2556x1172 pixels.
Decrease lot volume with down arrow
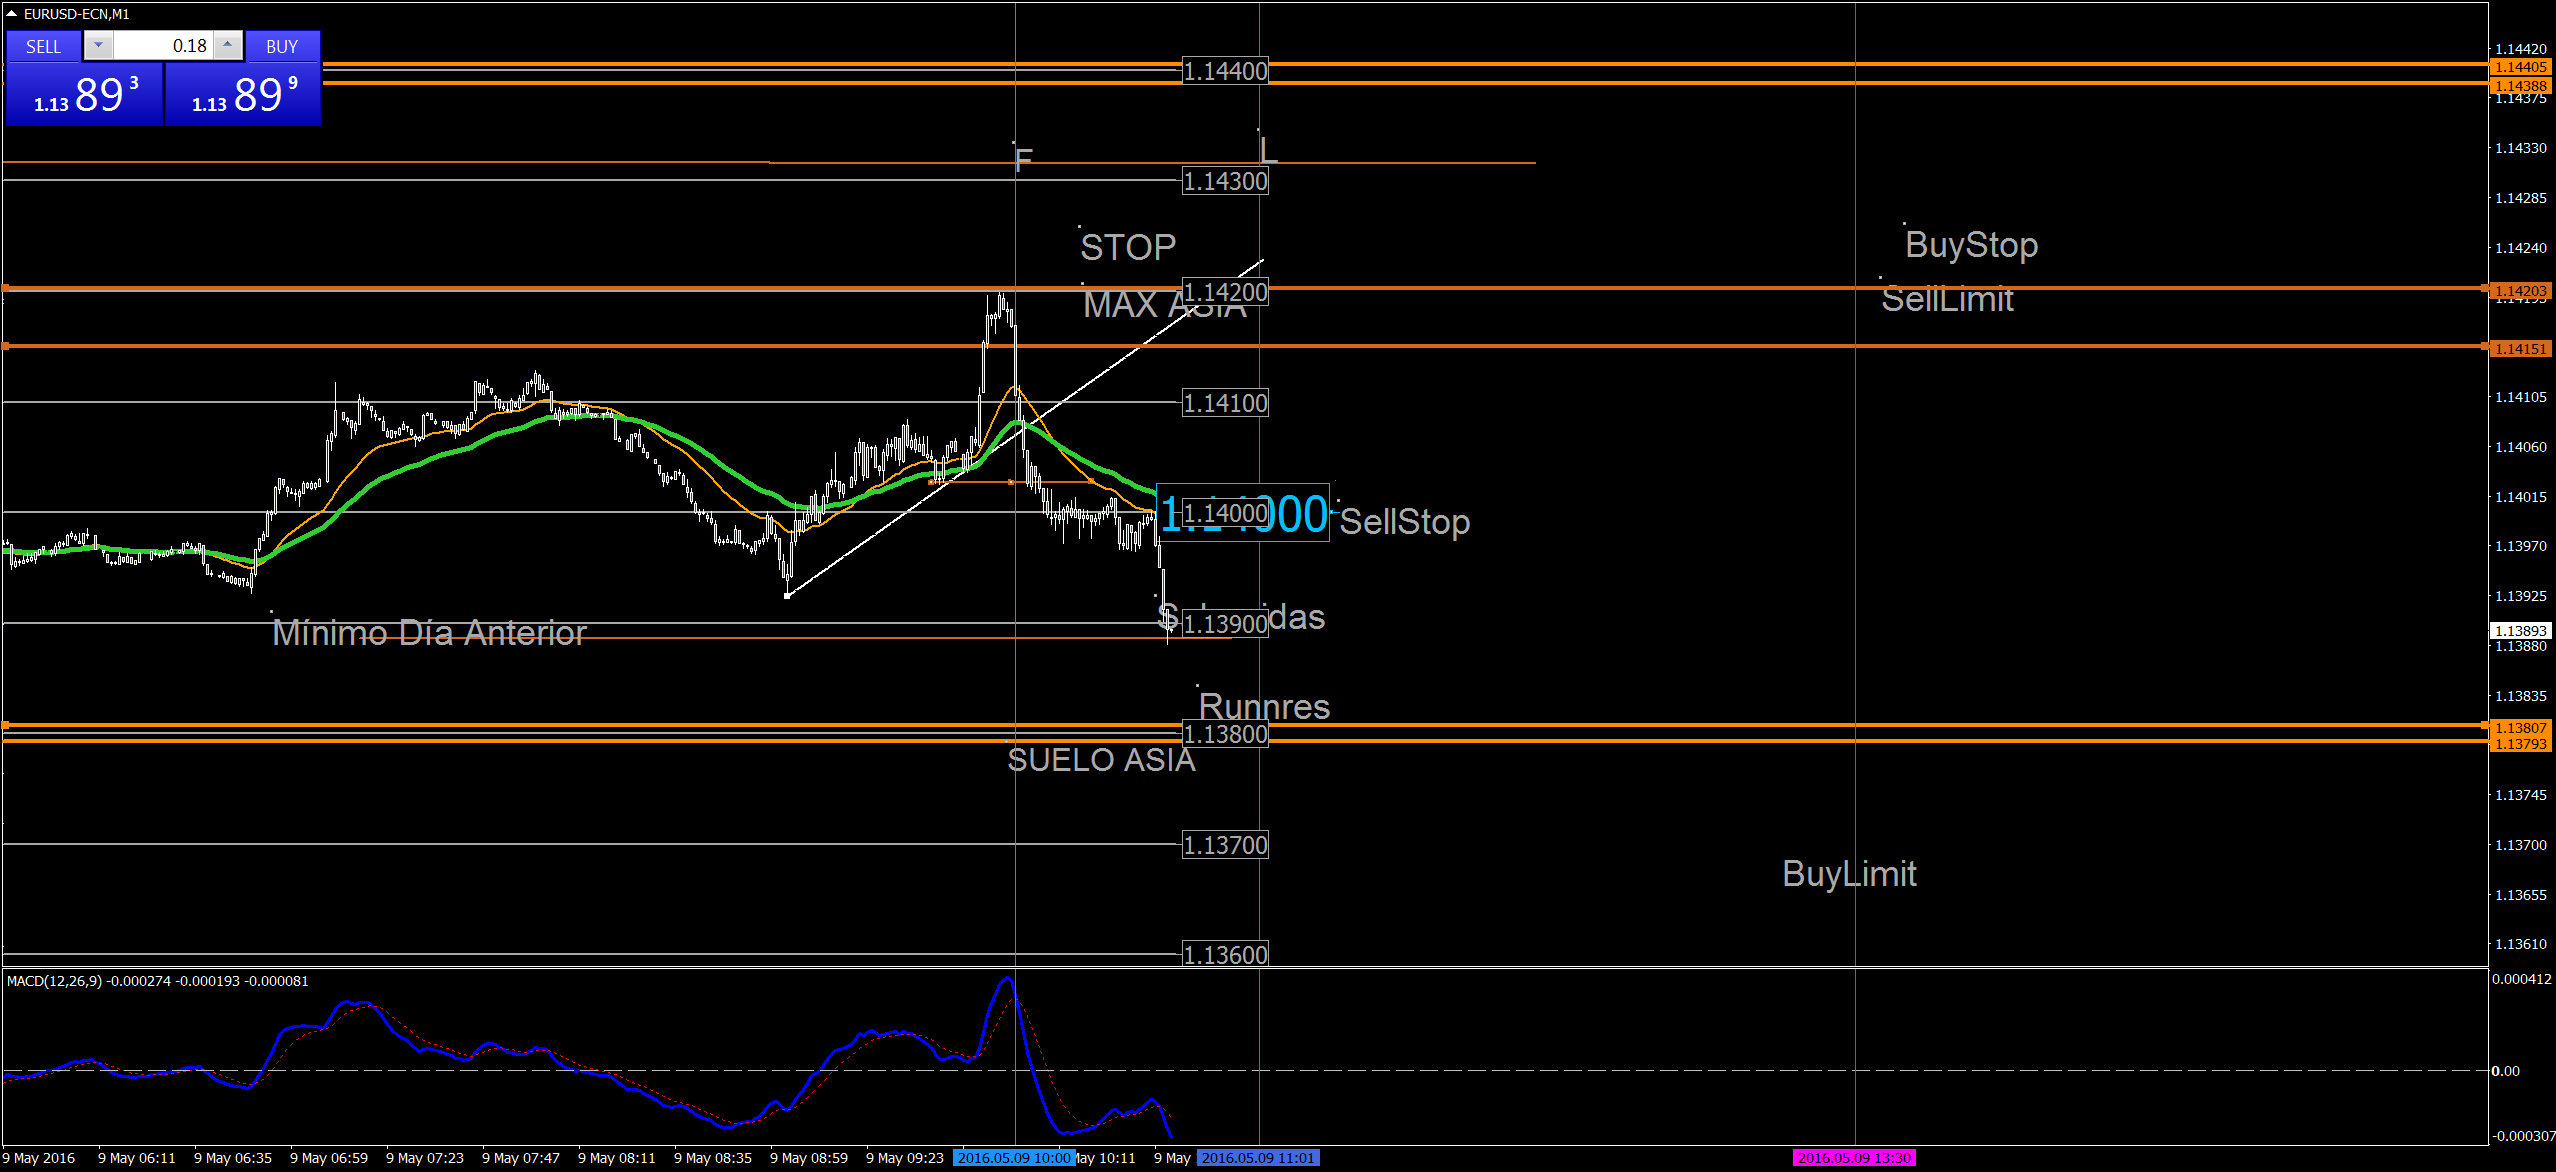98,45
